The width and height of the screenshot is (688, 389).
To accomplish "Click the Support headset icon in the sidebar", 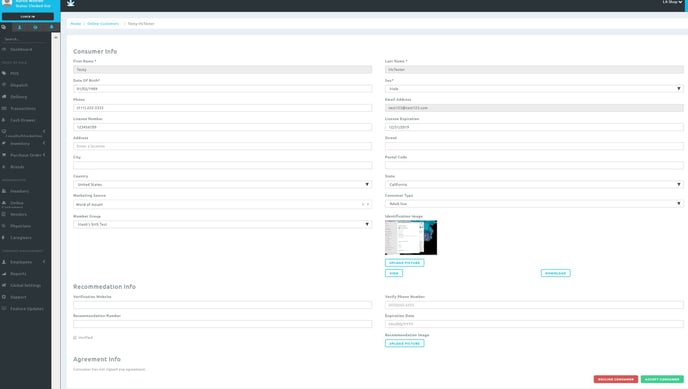I will pos(4,297).
